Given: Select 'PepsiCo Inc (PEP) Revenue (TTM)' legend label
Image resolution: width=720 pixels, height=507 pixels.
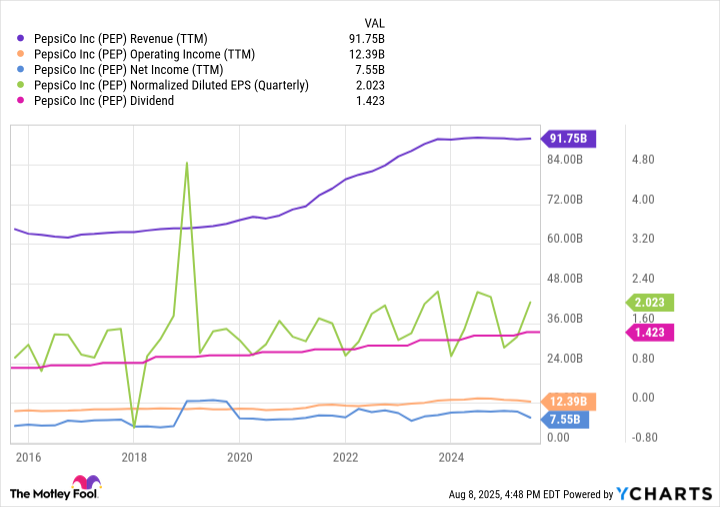Looking at the screenshot, I should [x=121, y=39].
